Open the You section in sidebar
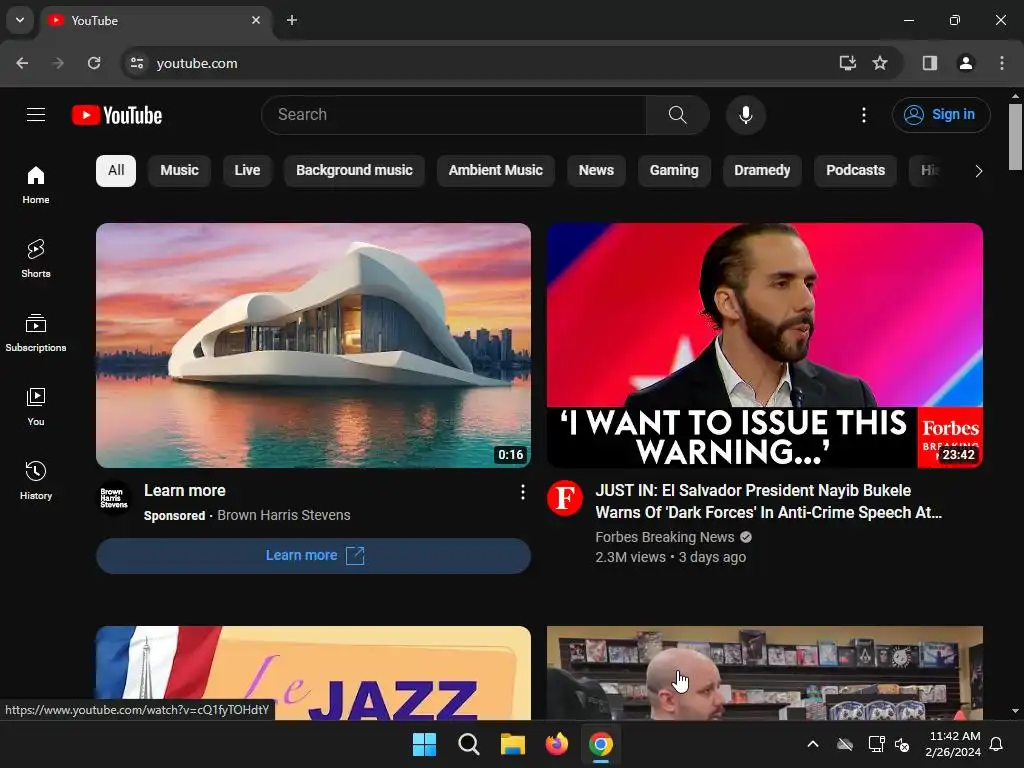Image resolution: width=1024 pixels, height=768 pixels. tap(36, 406)
